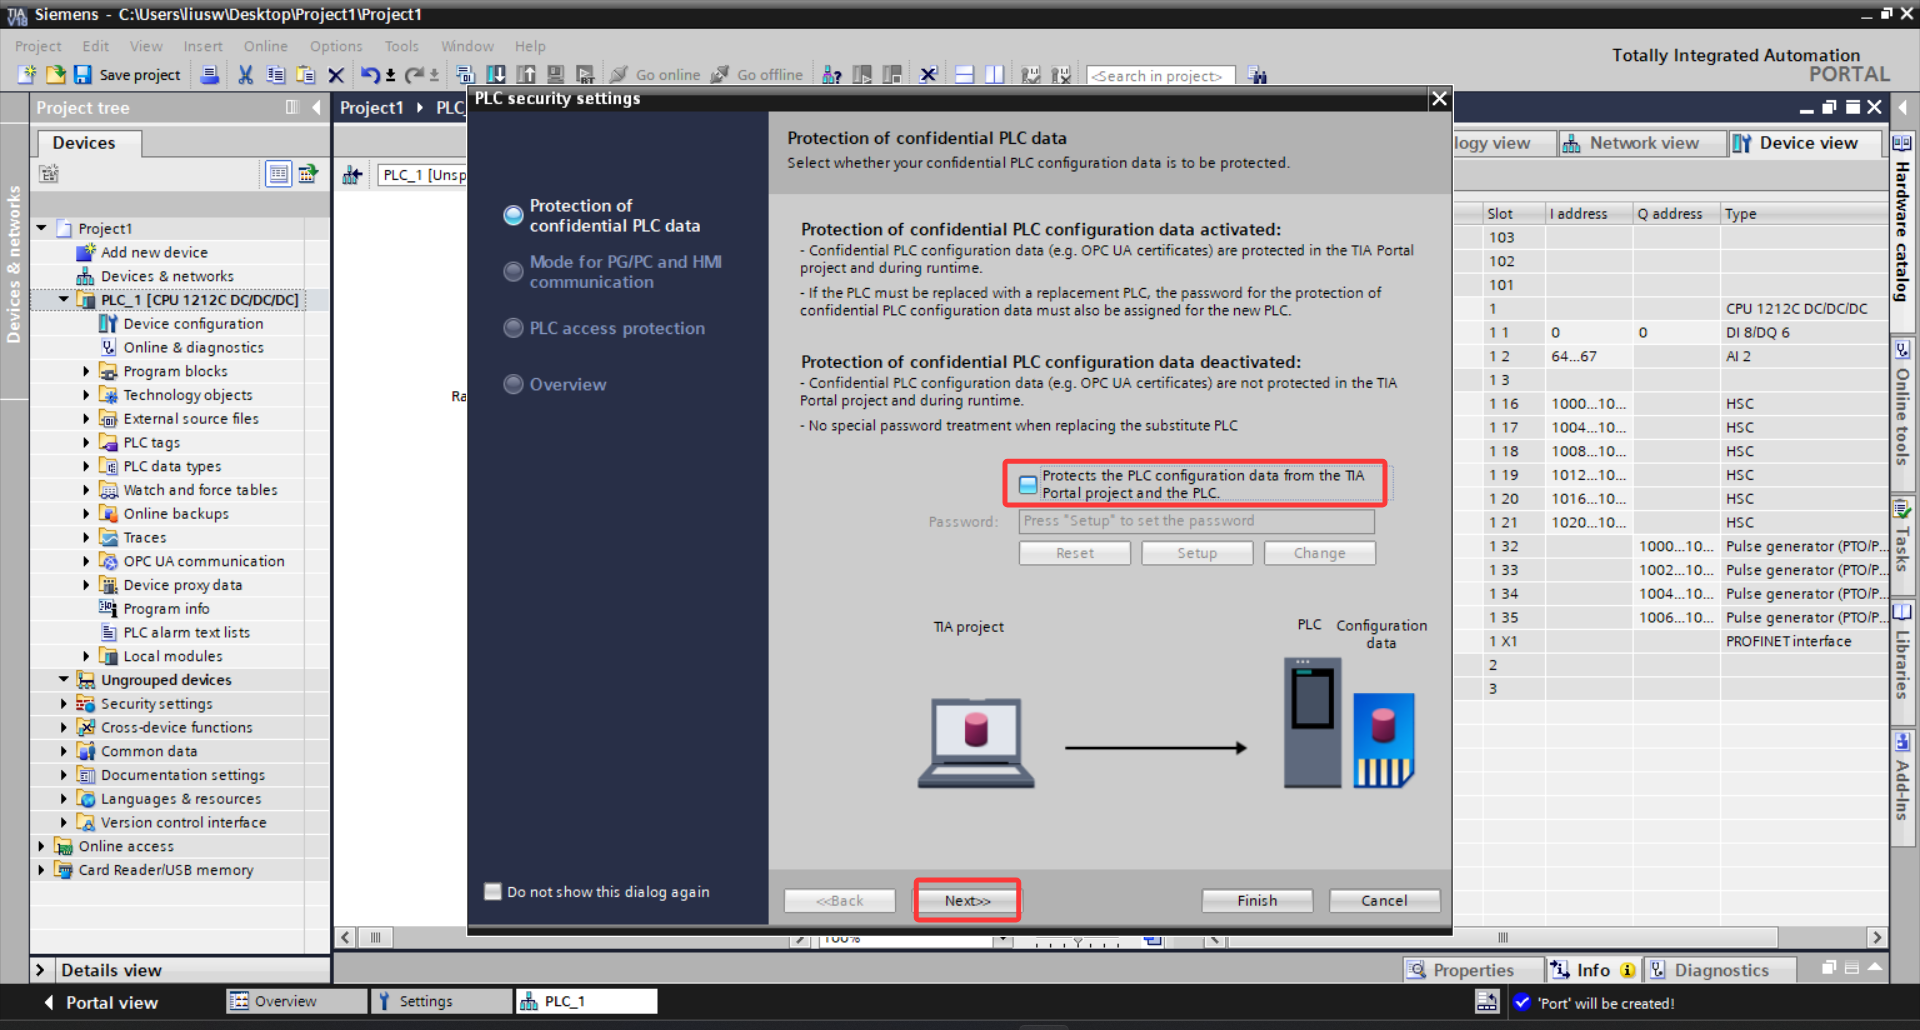
Task: Open the Insert menu
Action: pyautogui.click(x=203, y=46)
